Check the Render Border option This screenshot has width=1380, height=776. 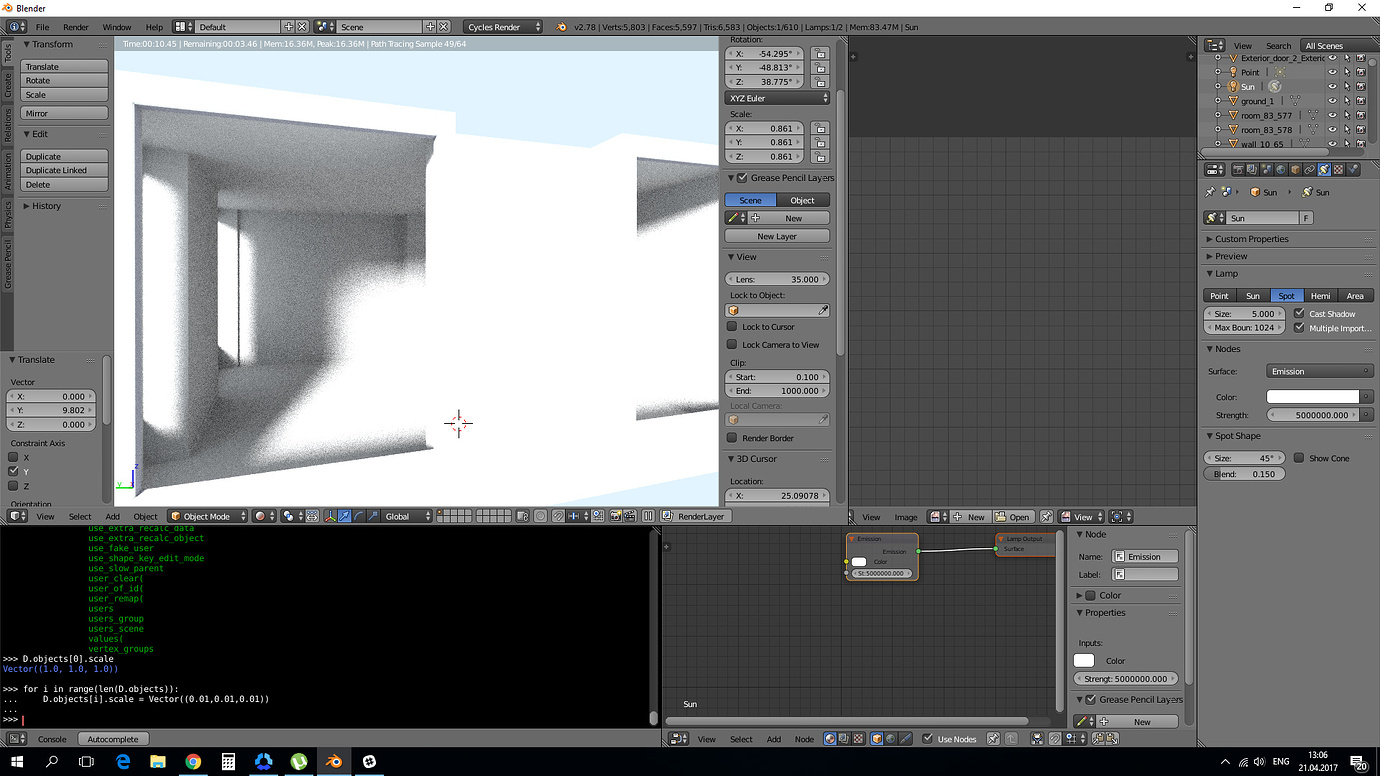732,438
